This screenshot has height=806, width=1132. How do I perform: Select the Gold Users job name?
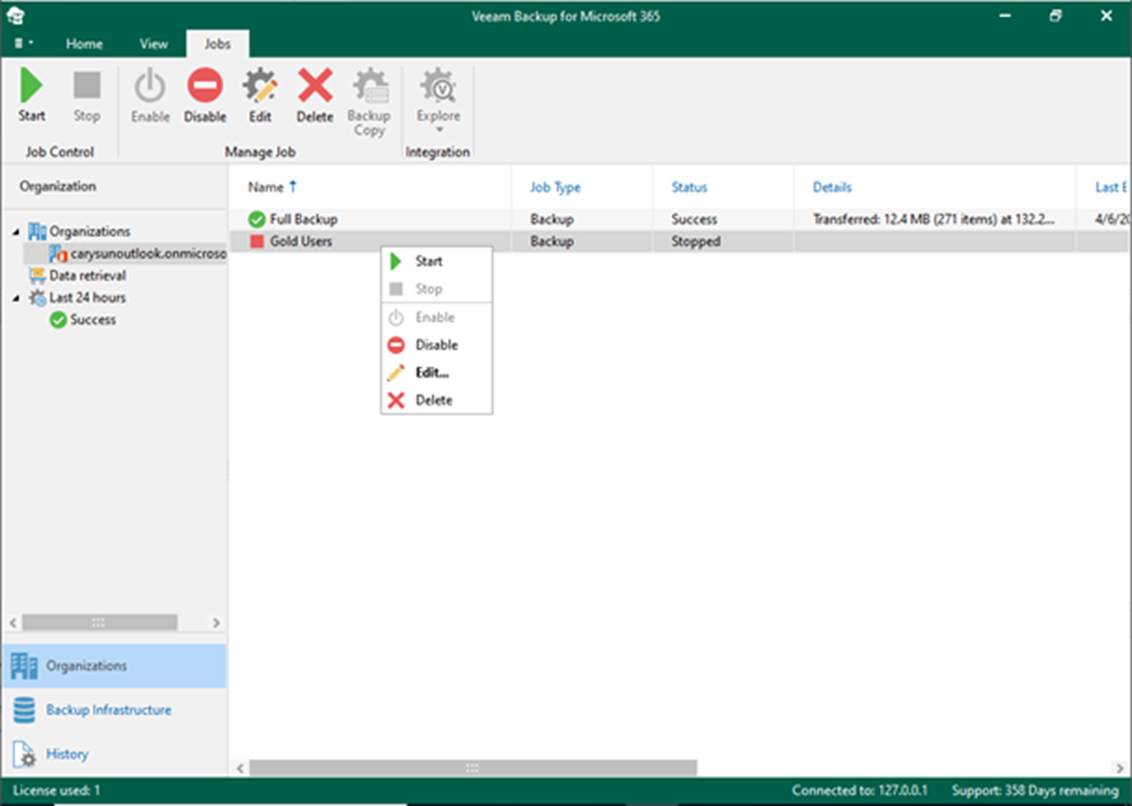[x=301, y=241]
